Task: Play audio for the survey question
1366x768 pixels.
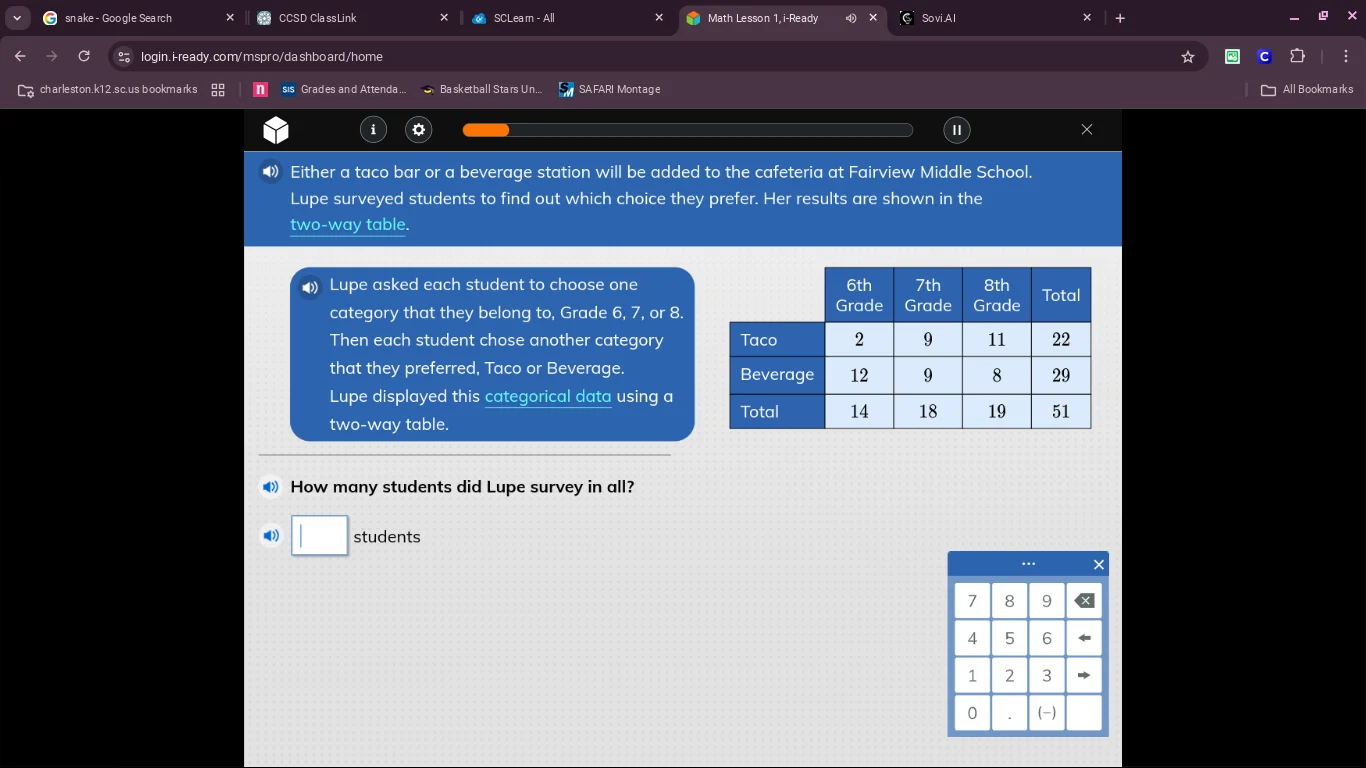Action: pos(270,487)
